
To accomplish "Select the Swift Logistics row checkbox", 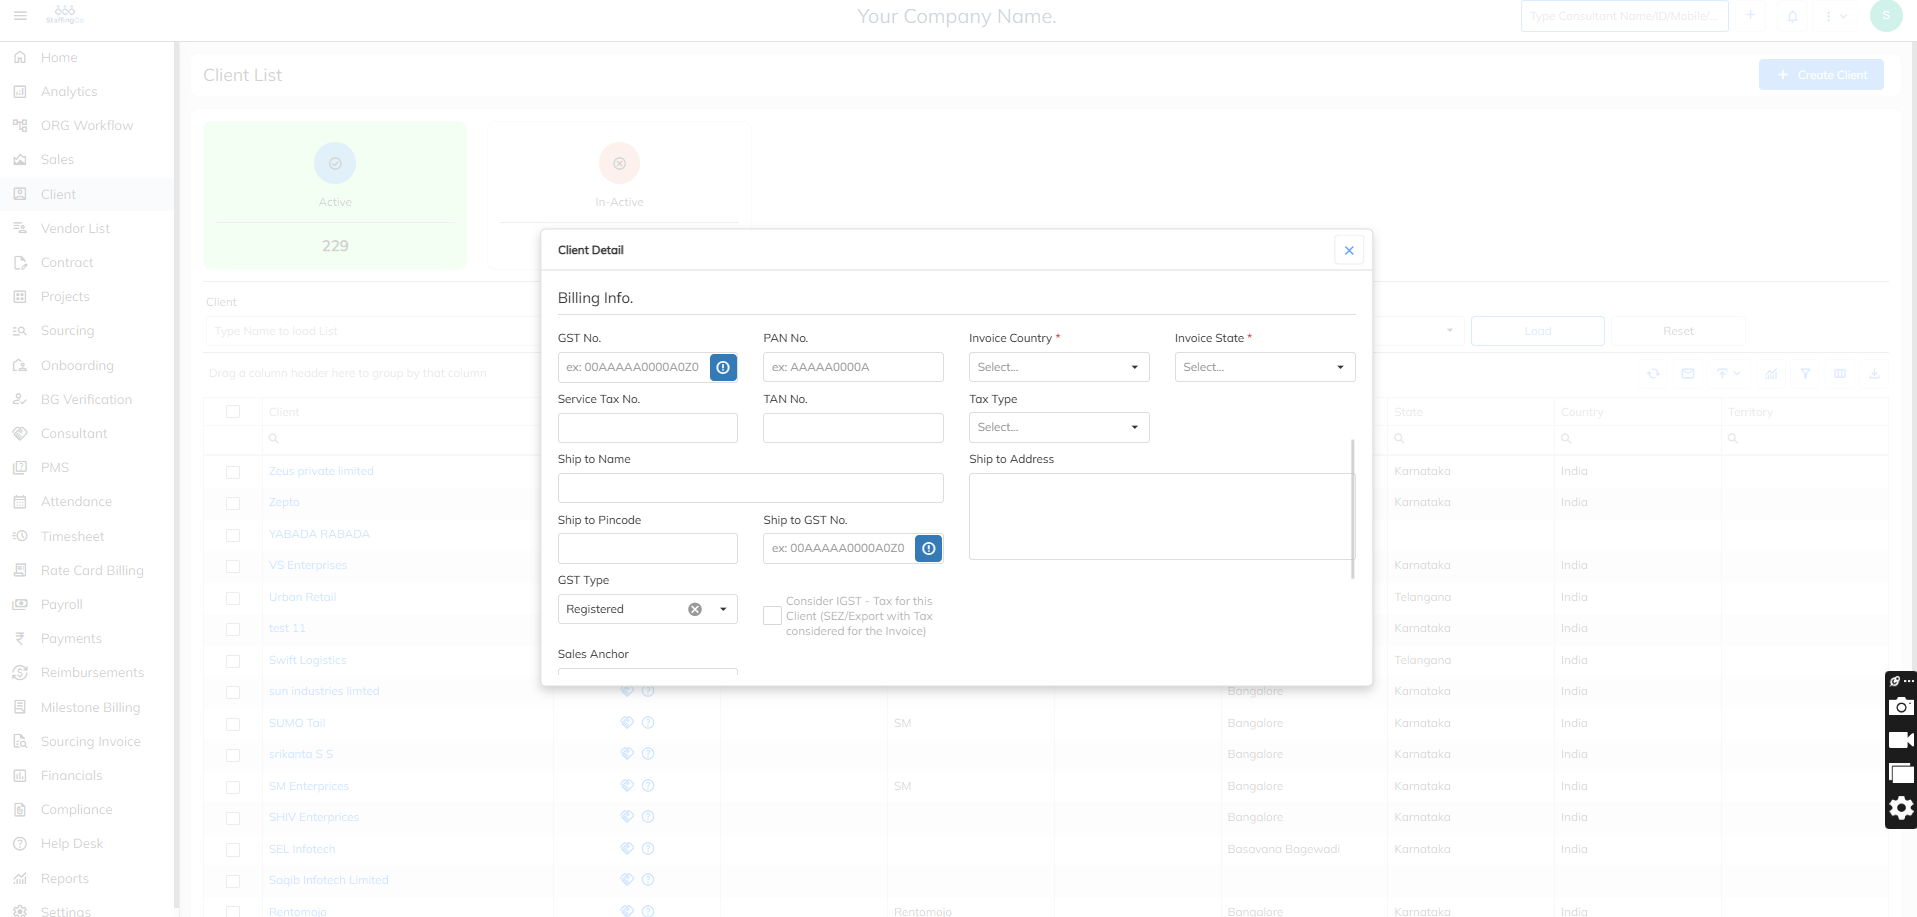I will [x=233, y=661].
